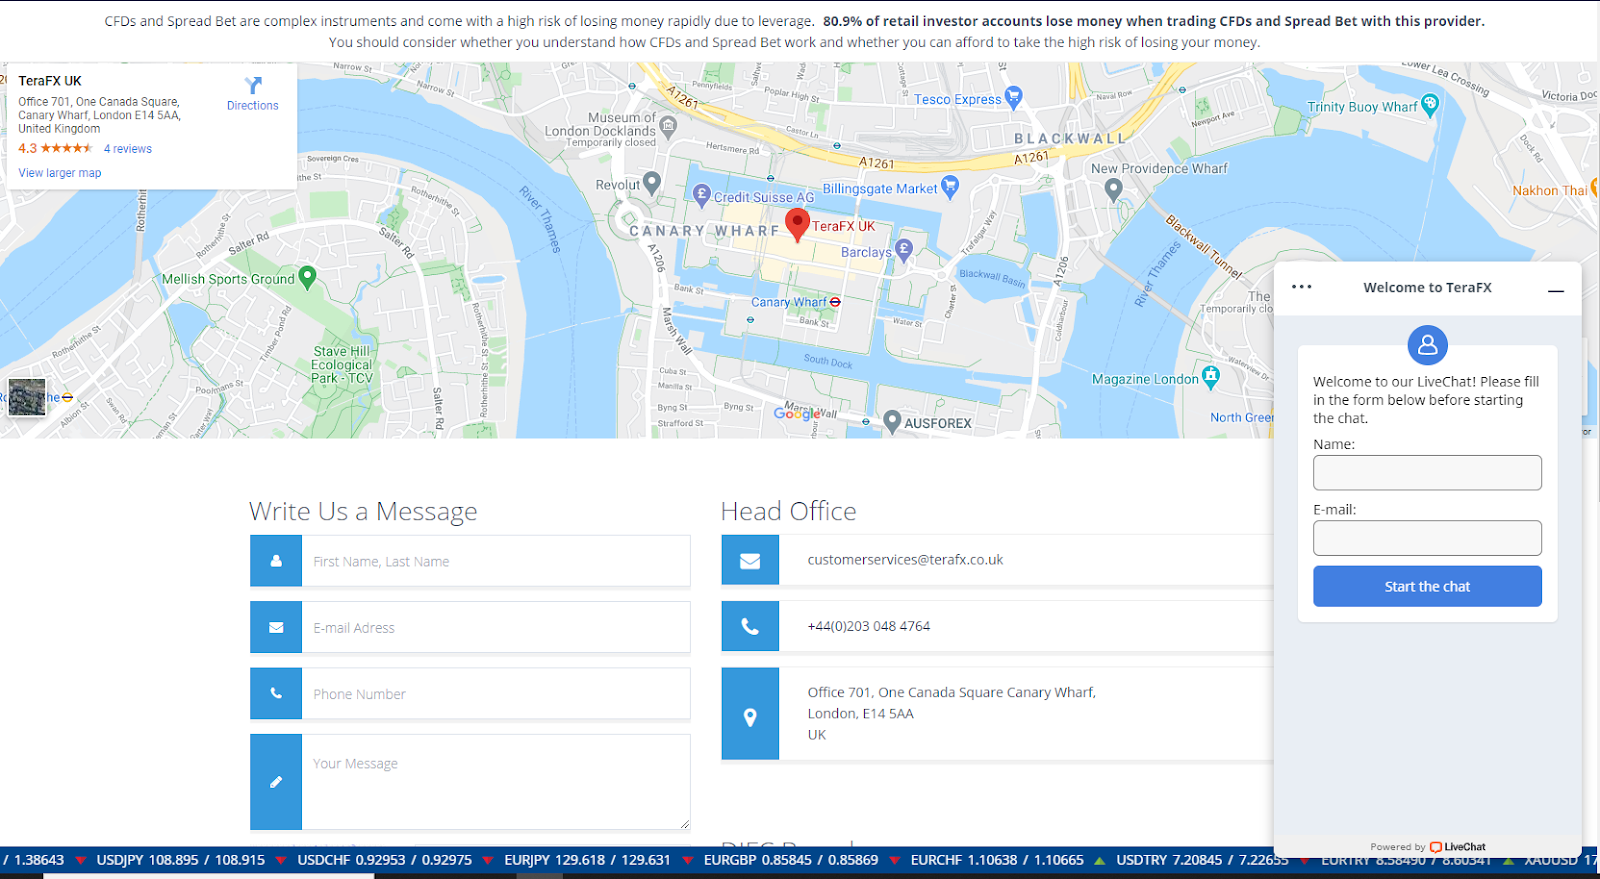Minimize the TeraFX chat widget
The width and height of the screenshot is (1600, 879).
point(1555,290)
